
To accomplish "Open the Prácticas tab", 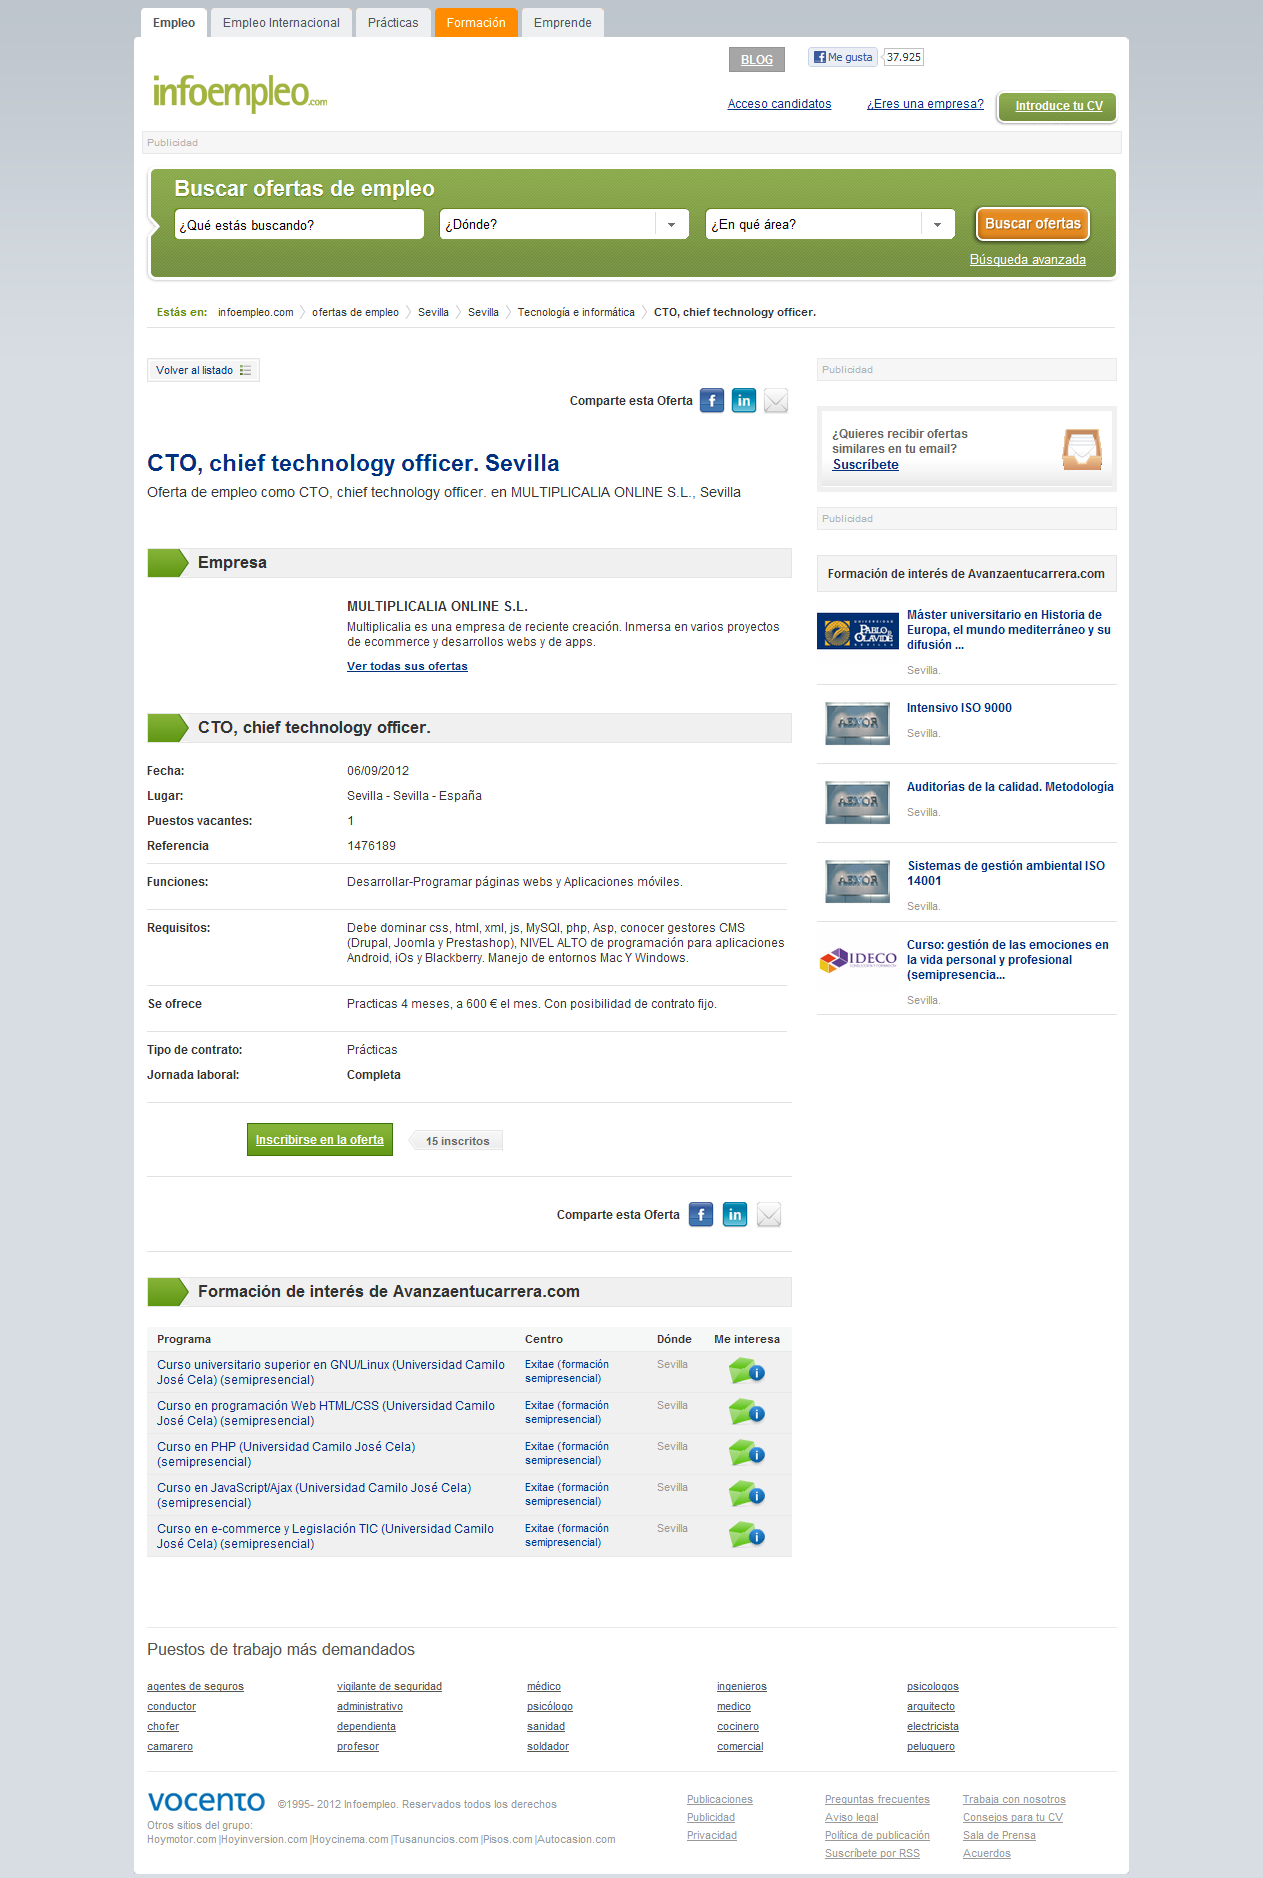I will point(393,23).
